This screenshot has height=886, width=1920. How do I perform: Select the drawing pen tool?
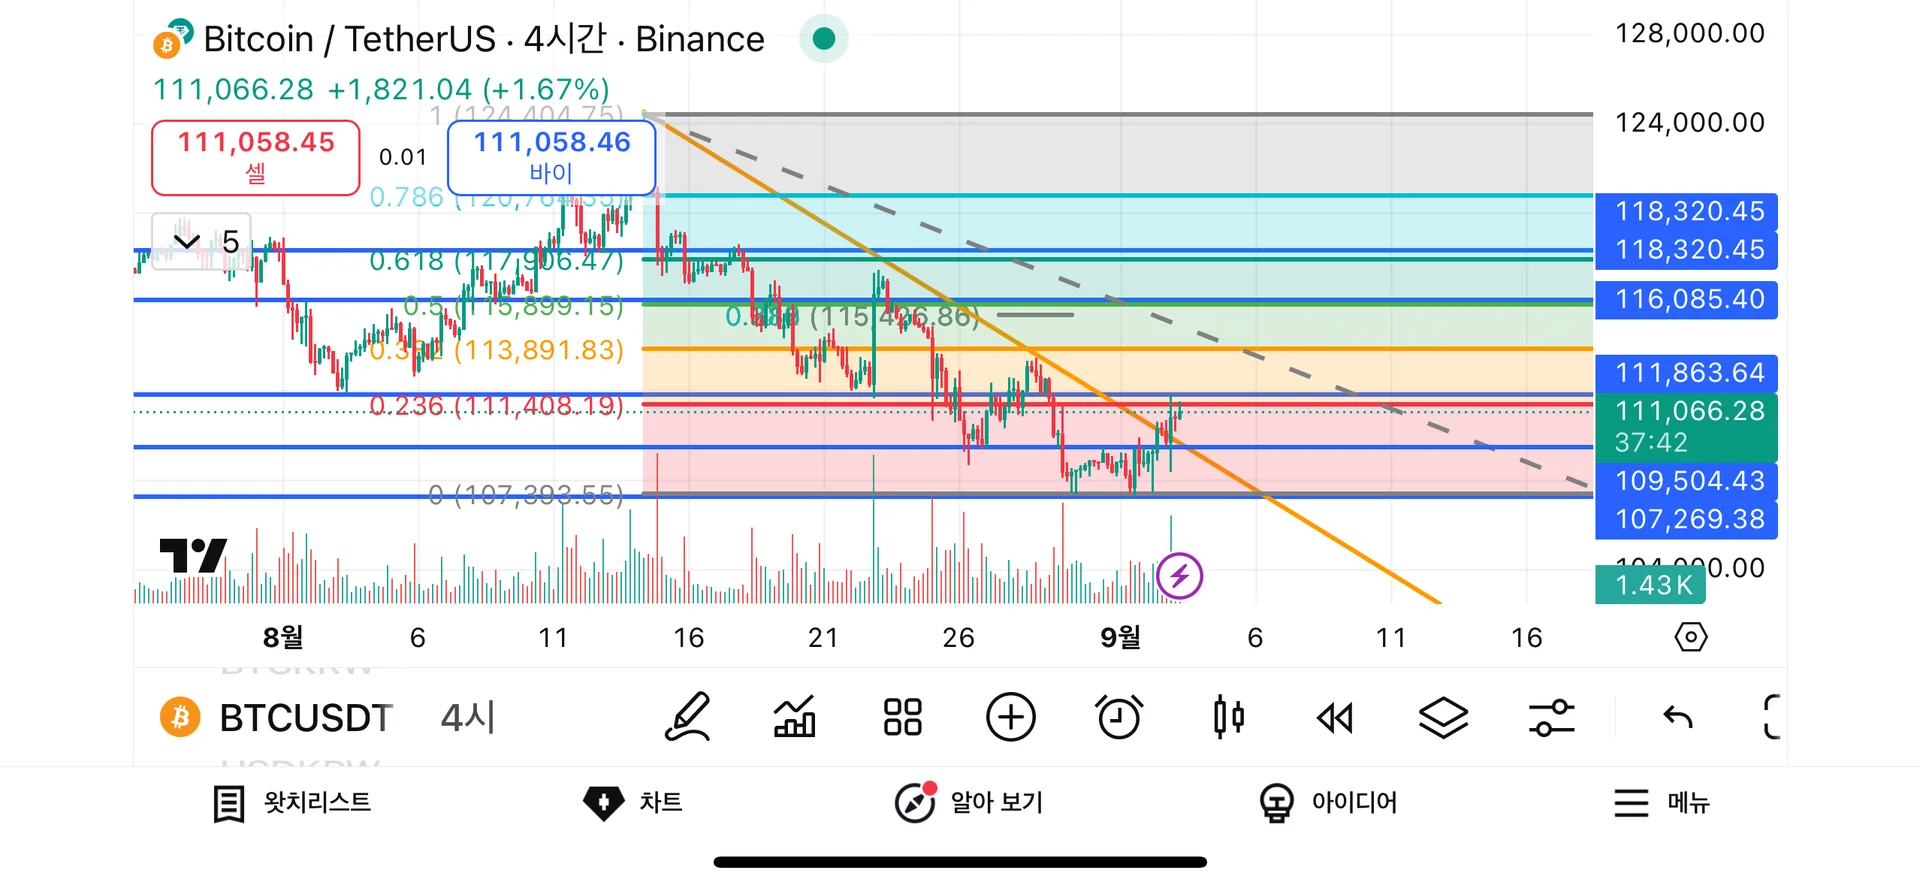(x=688, y=718)
